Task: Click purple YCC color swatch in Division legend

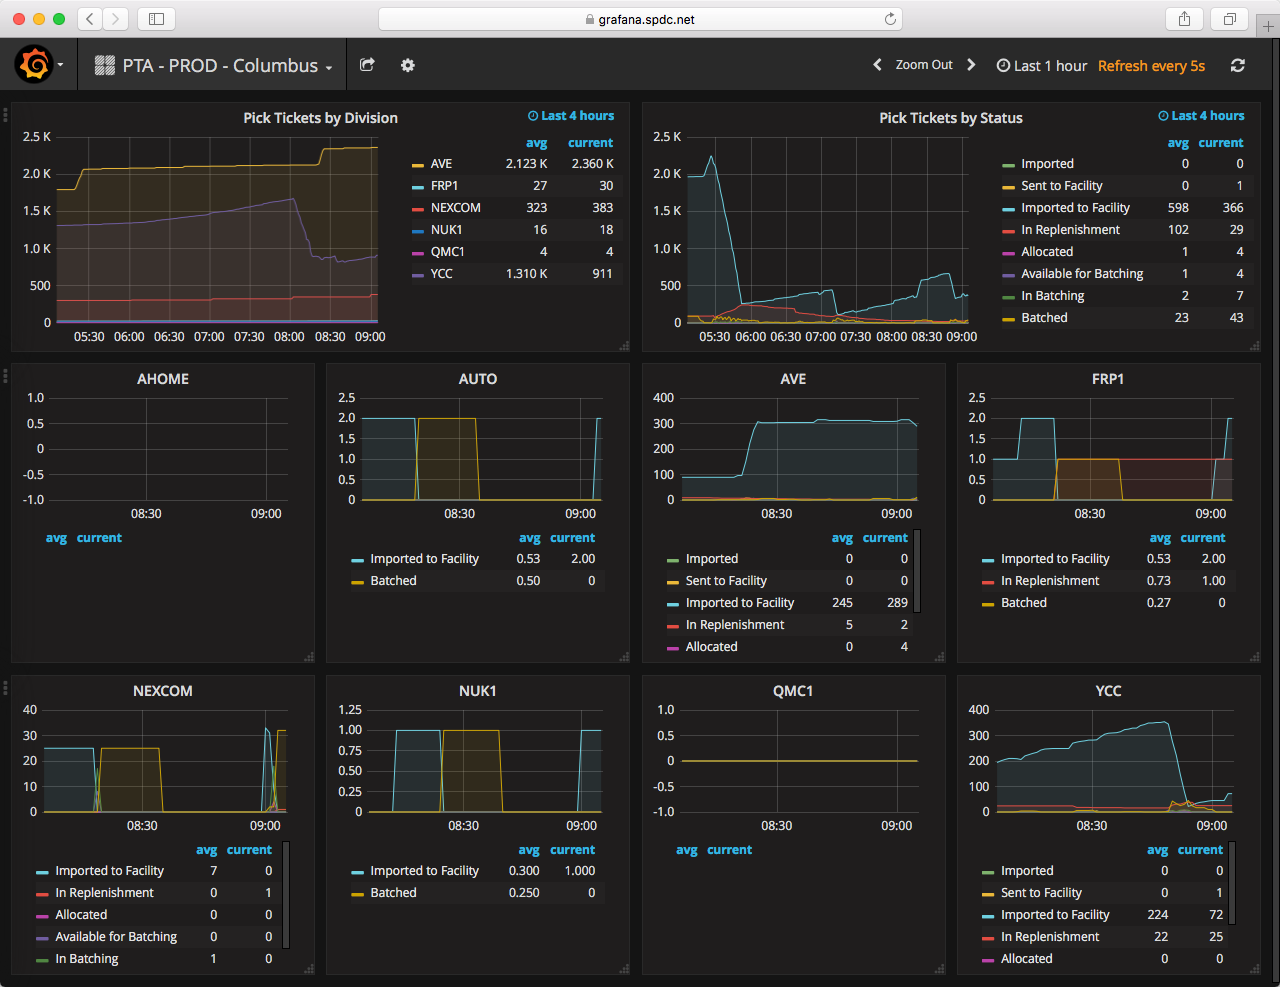Action: tap(418, 275)
